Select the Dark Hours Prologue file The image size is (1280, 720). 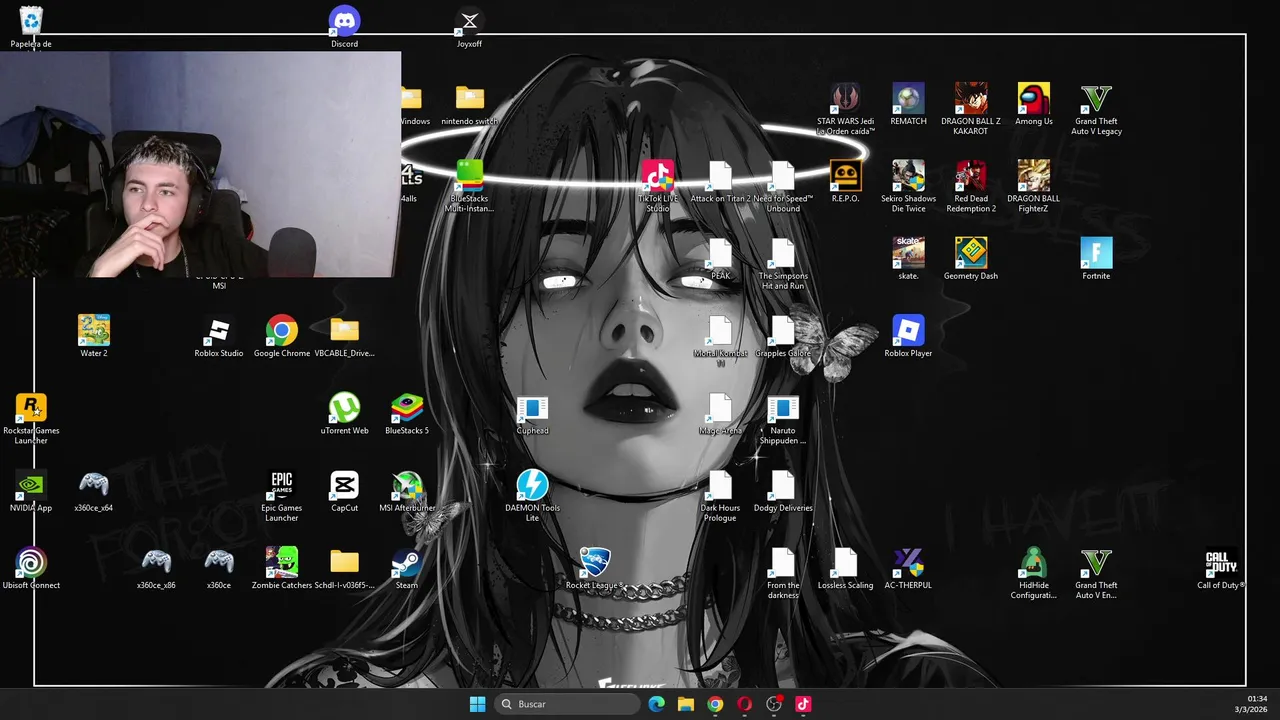720,497
